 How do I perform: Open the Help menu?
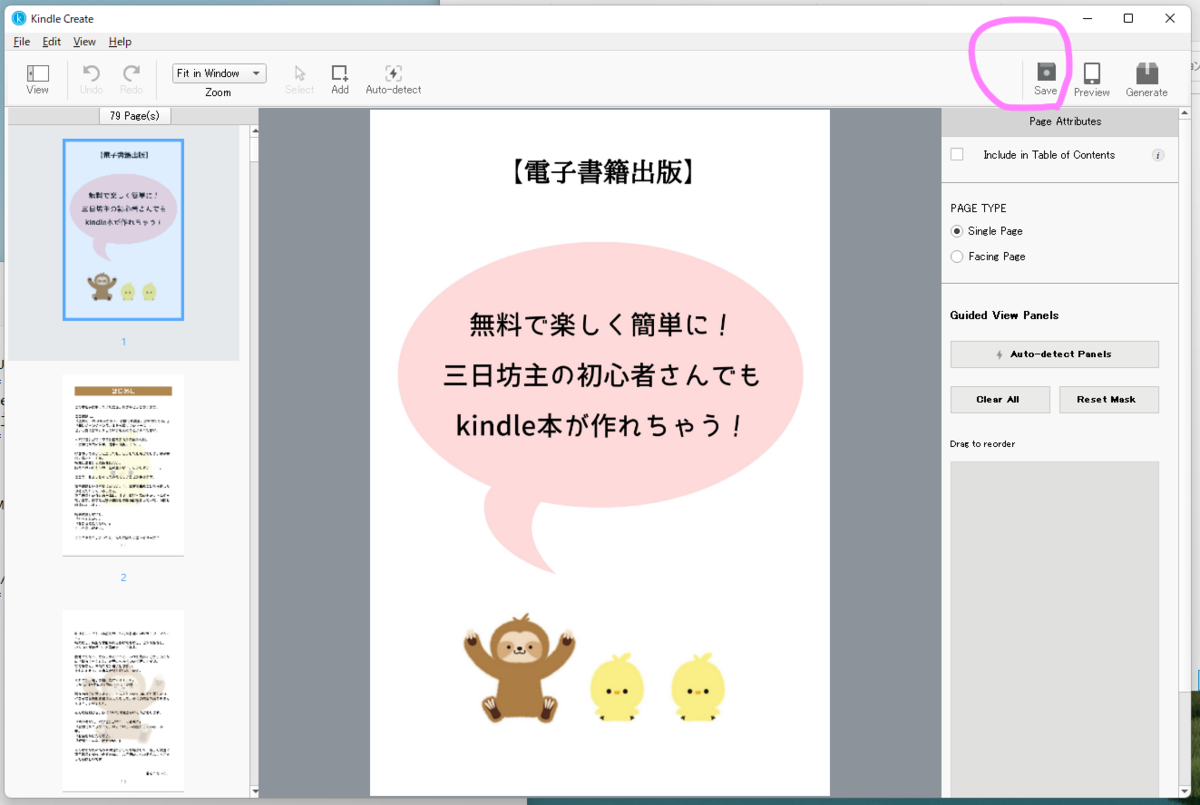[x=120, y=42]
